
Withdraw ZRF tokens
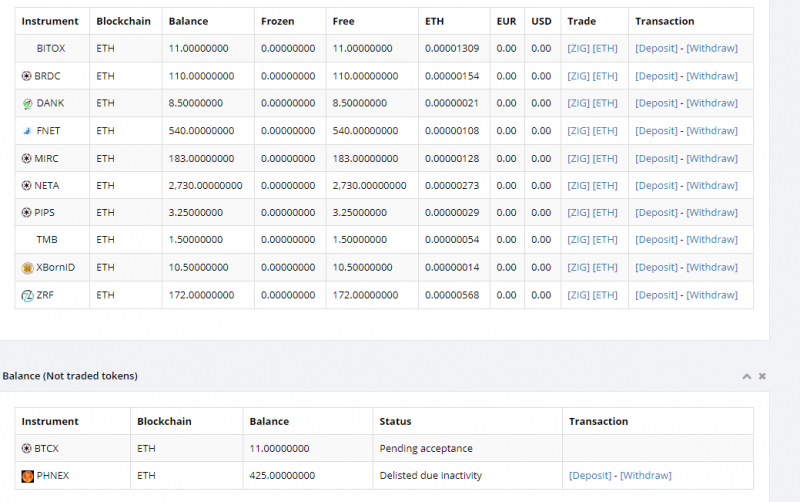(712, 295)
